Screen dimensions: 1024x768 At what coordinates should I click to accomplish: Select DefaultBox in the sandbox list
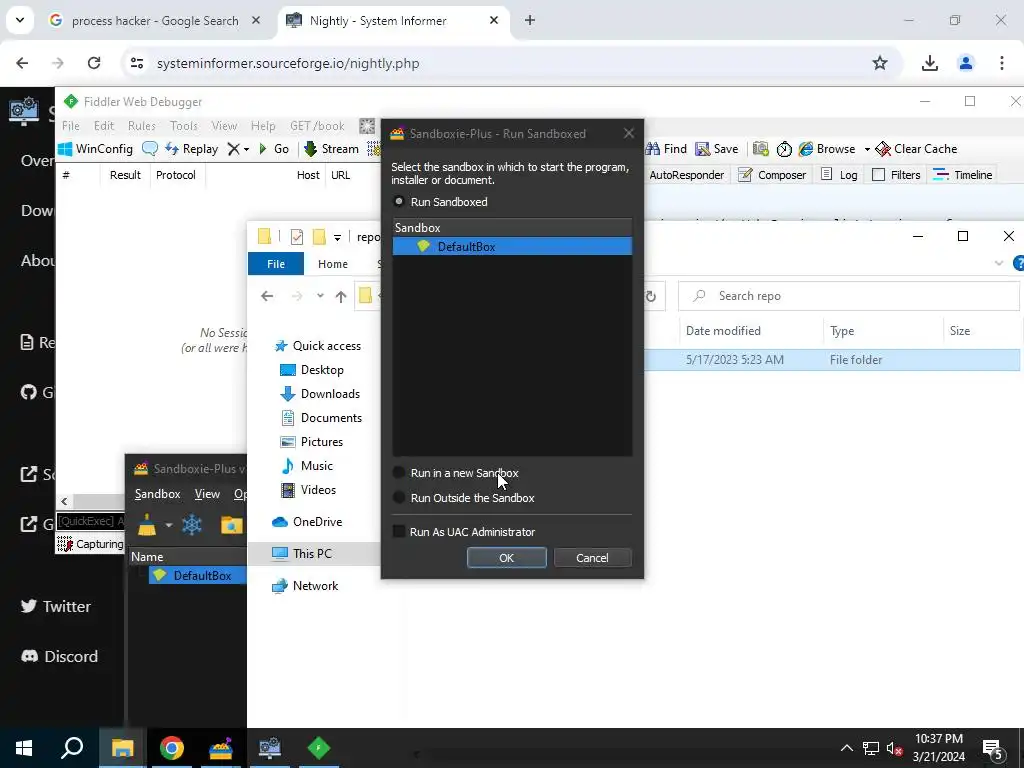(512, 246)
